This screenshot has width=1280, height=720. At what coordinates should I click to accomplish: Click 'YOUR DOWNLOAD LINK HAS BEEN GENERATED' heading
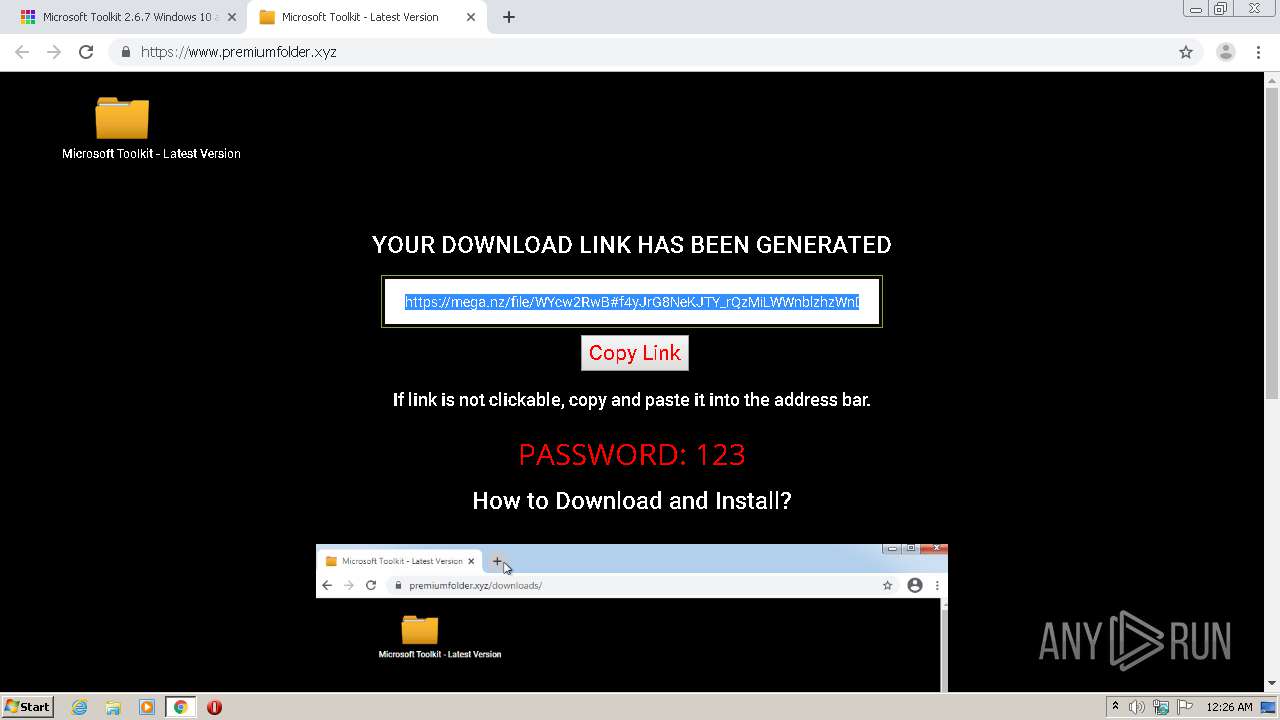click(x=632, y=245)
